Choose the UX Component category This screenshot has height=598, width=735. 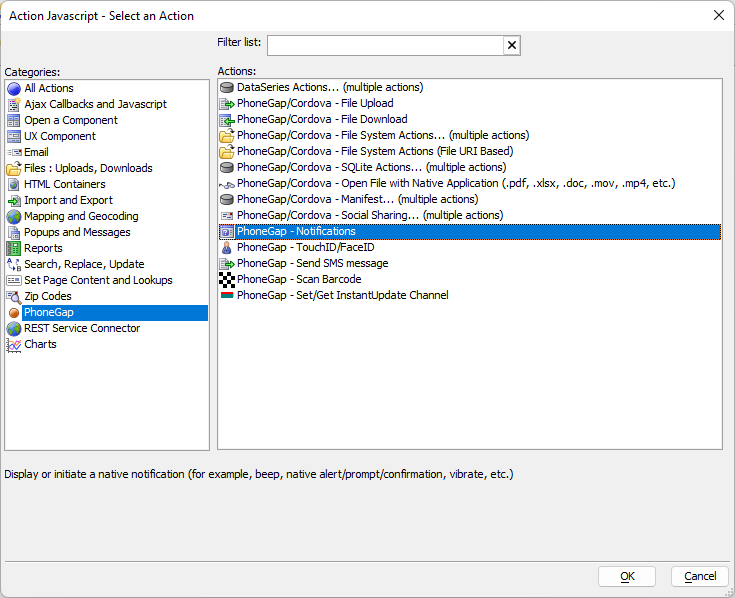click(60, 136)
